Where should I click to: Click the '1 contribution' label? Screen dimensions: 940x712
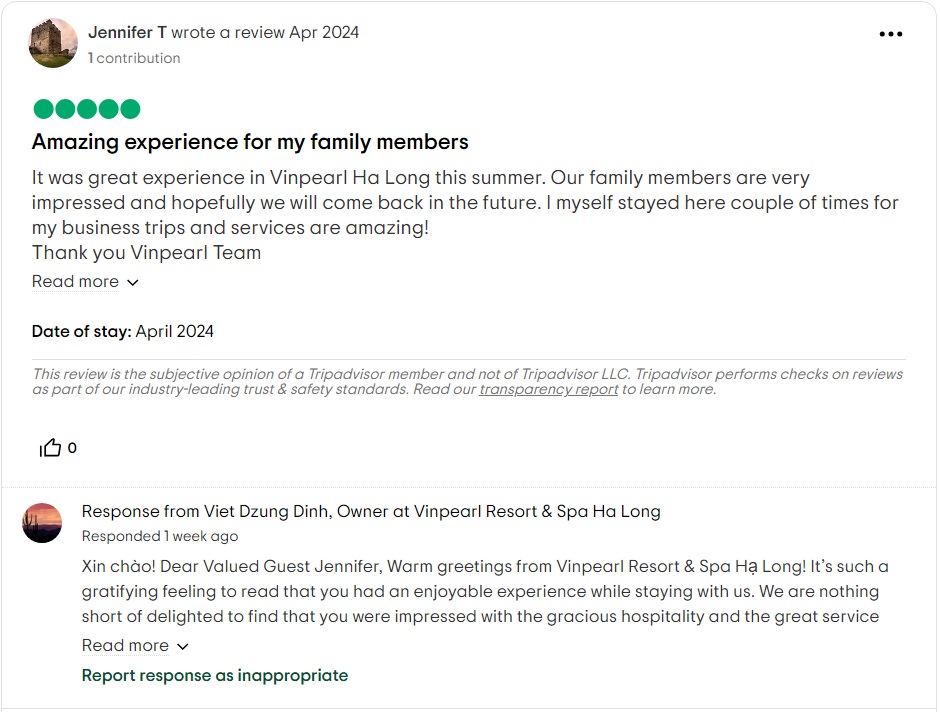point(134,57)
